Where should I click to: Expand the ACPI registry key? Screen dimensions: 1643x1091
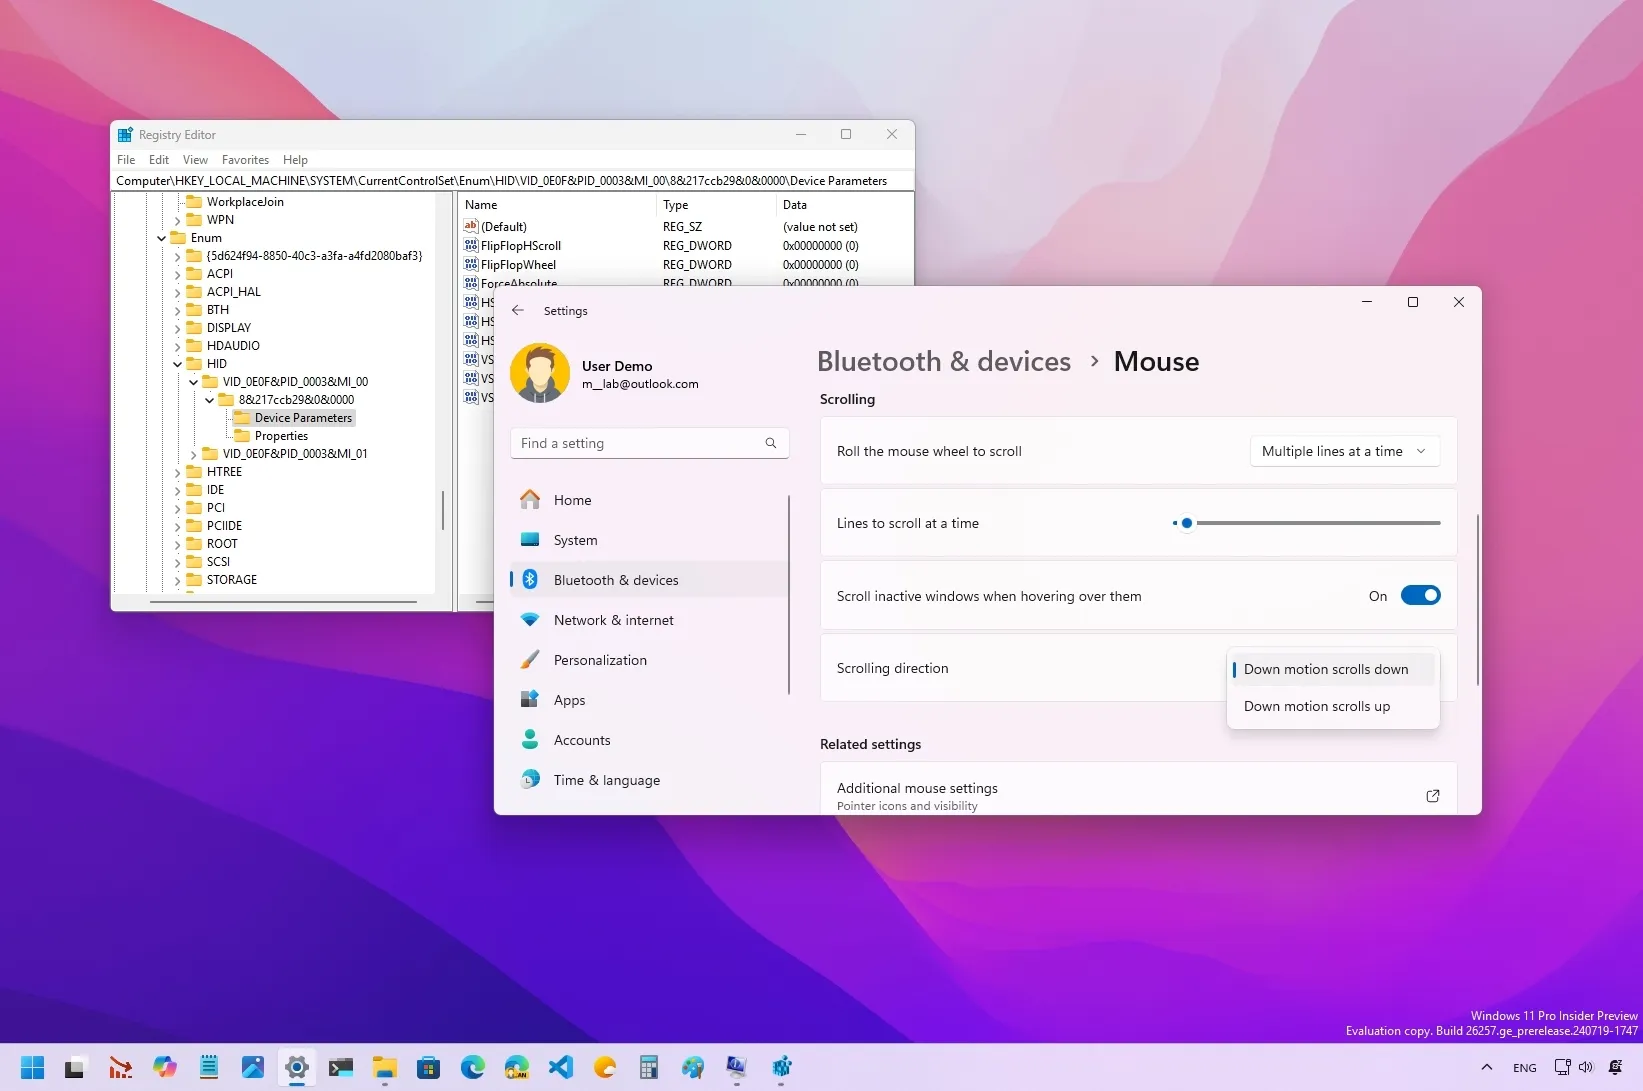178,274
